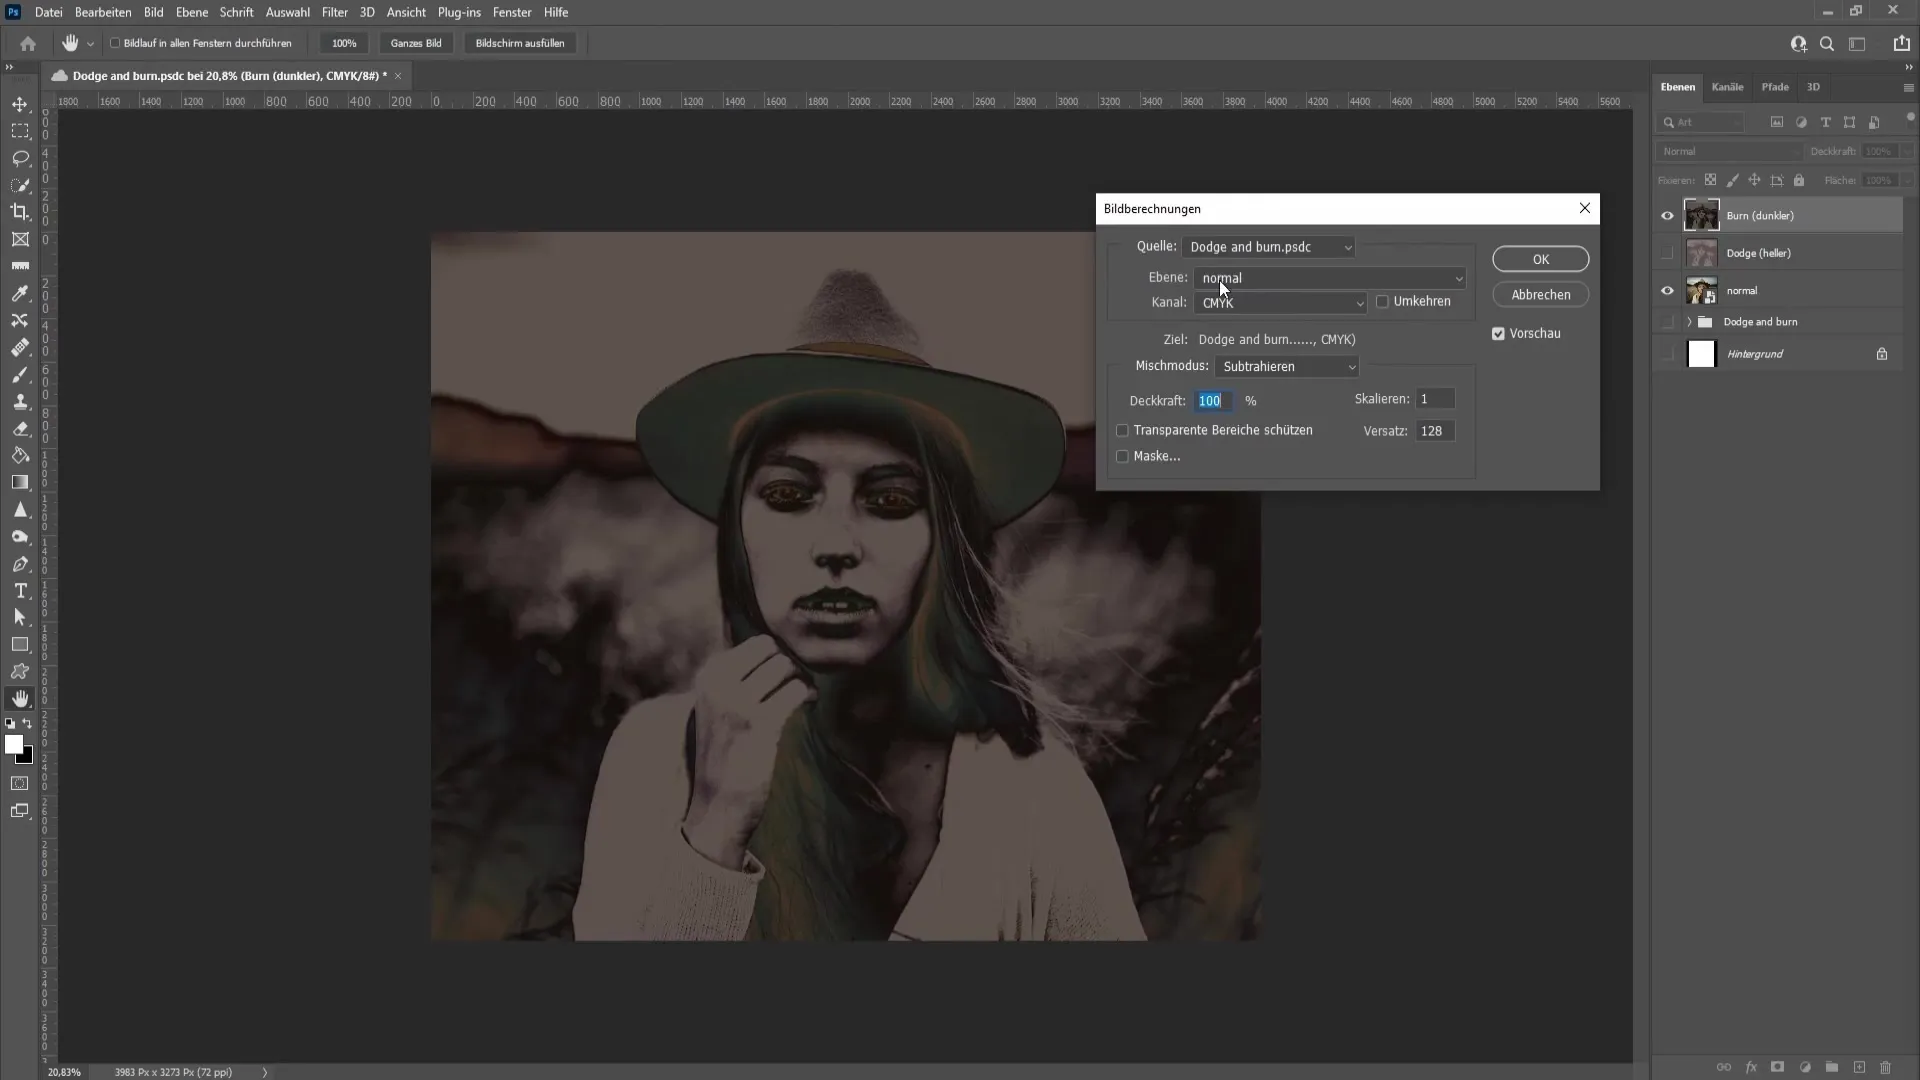Select the Crop tool
The image size is (1920, 1080).
[20, 212]
